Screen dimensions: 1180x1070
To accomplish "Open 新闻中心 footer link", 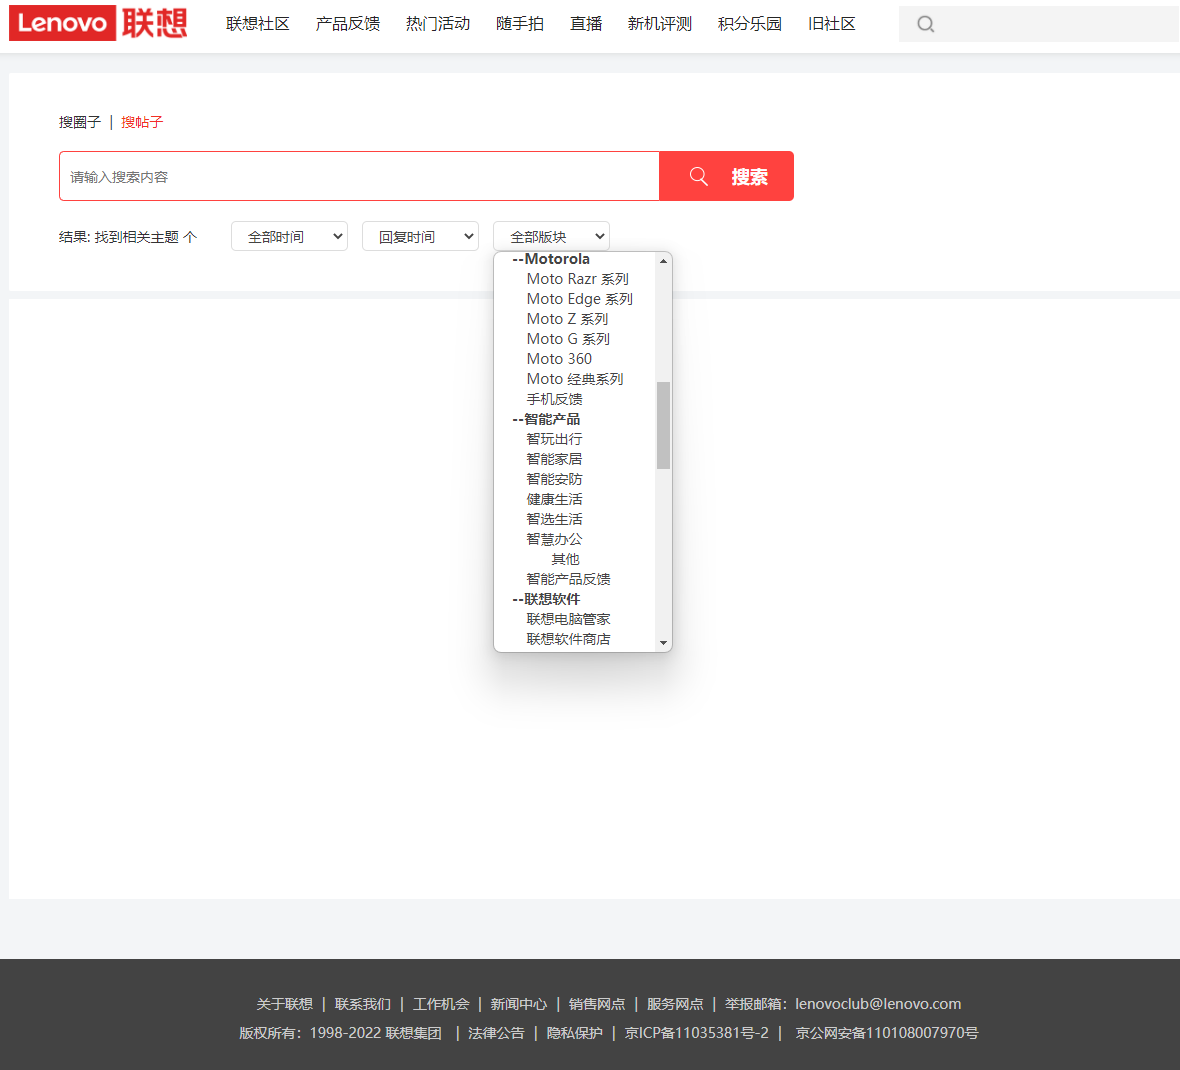I will point(519,1004).
